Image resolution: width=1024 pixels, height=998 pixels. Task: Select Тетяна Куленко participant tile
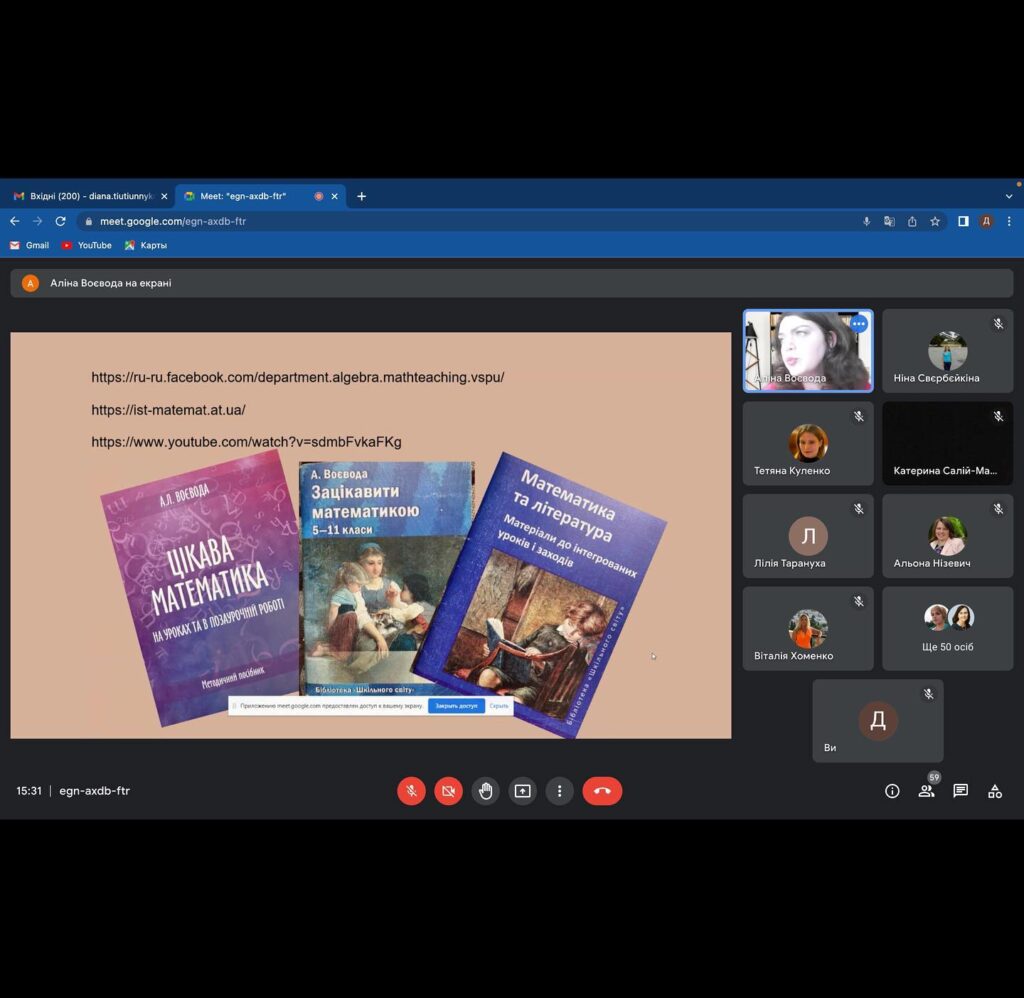click(808, 443)
